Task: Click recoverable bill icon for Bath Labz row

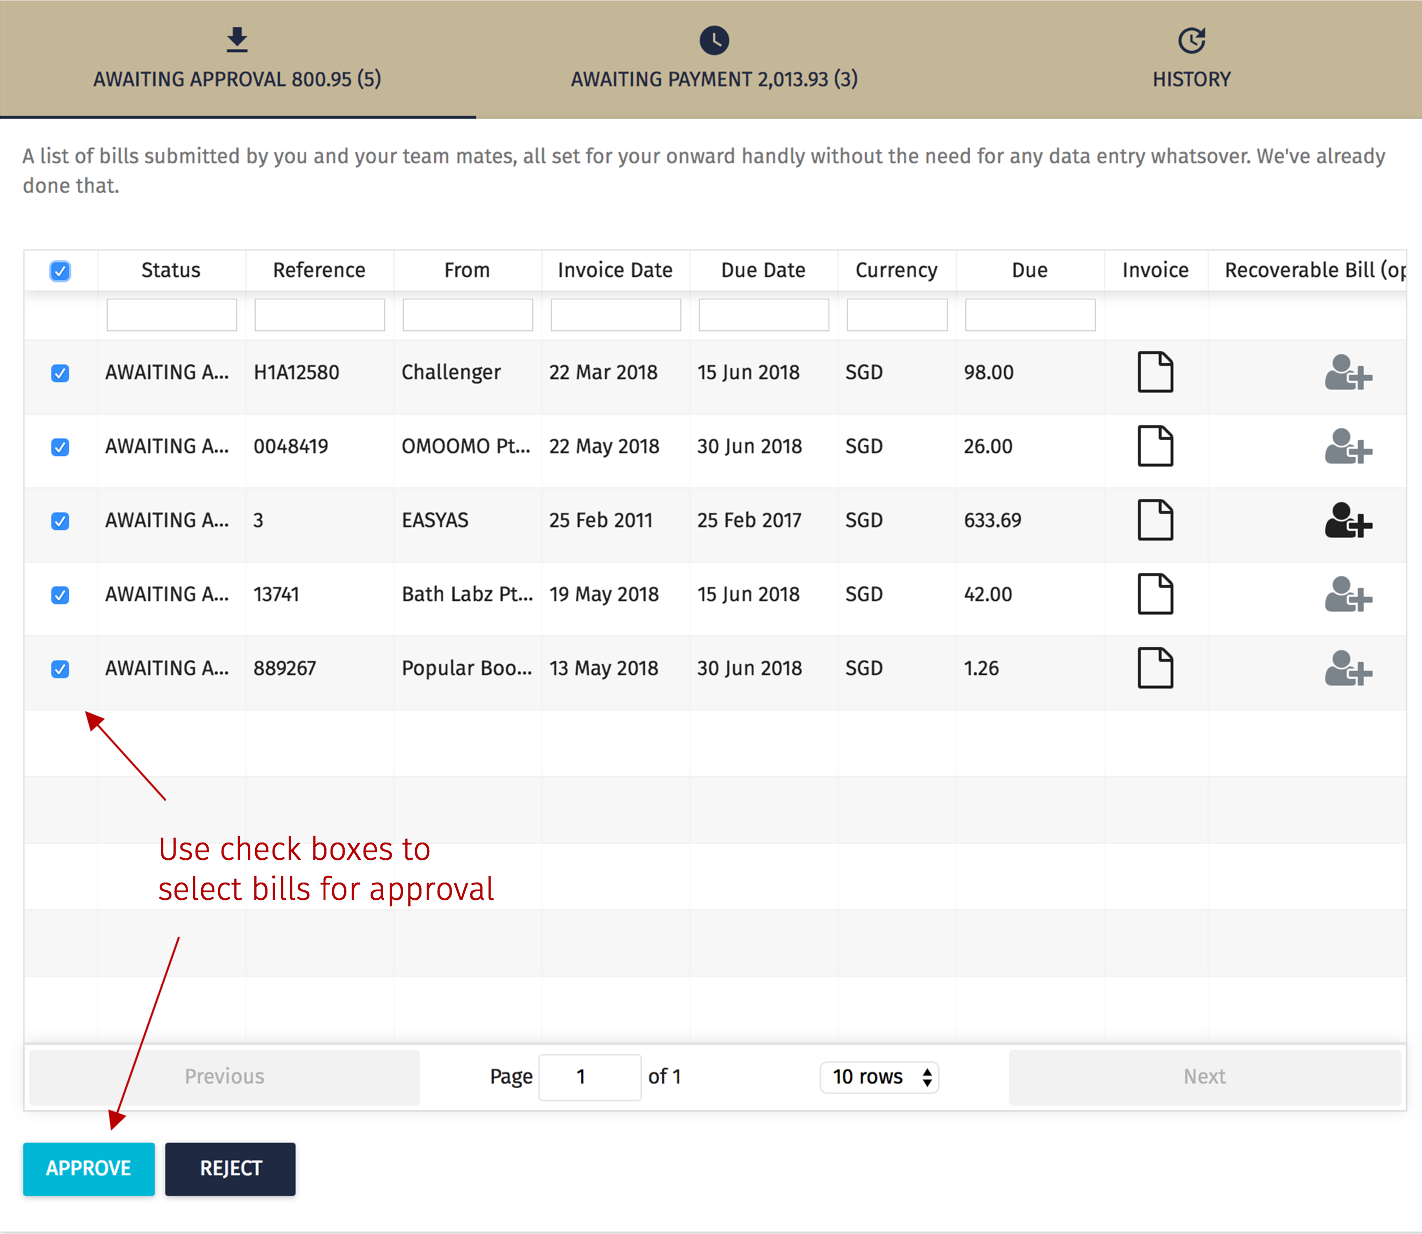Action: click(x=1348, y=594)
